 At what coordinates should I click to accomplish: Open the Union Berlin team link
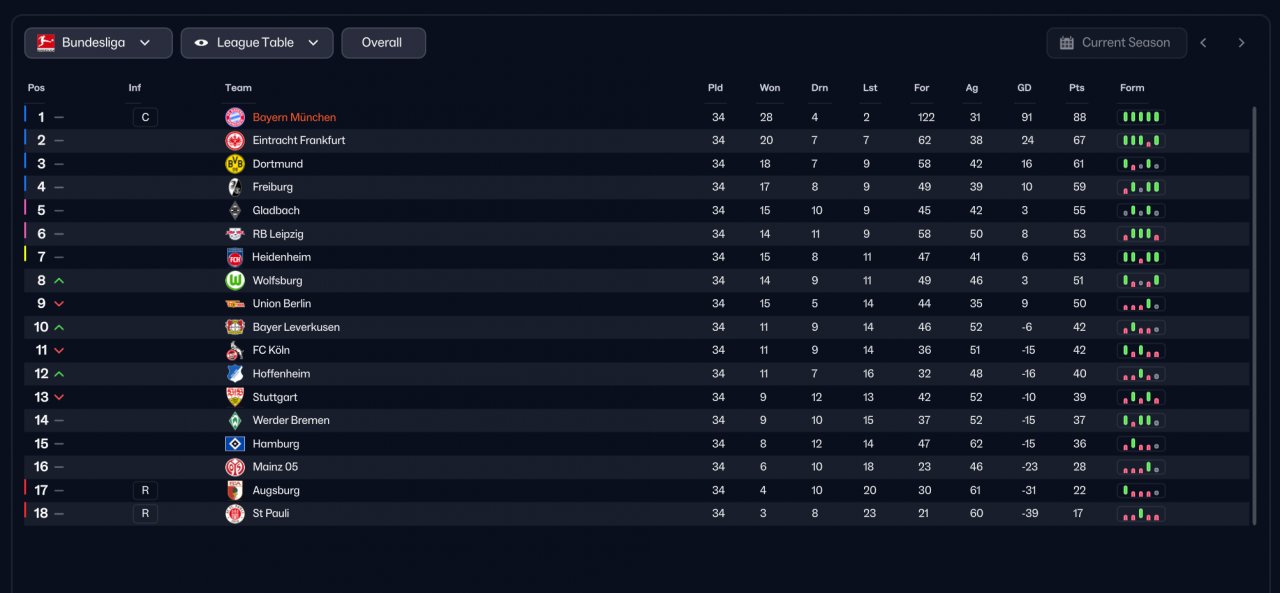click(282, 304)
